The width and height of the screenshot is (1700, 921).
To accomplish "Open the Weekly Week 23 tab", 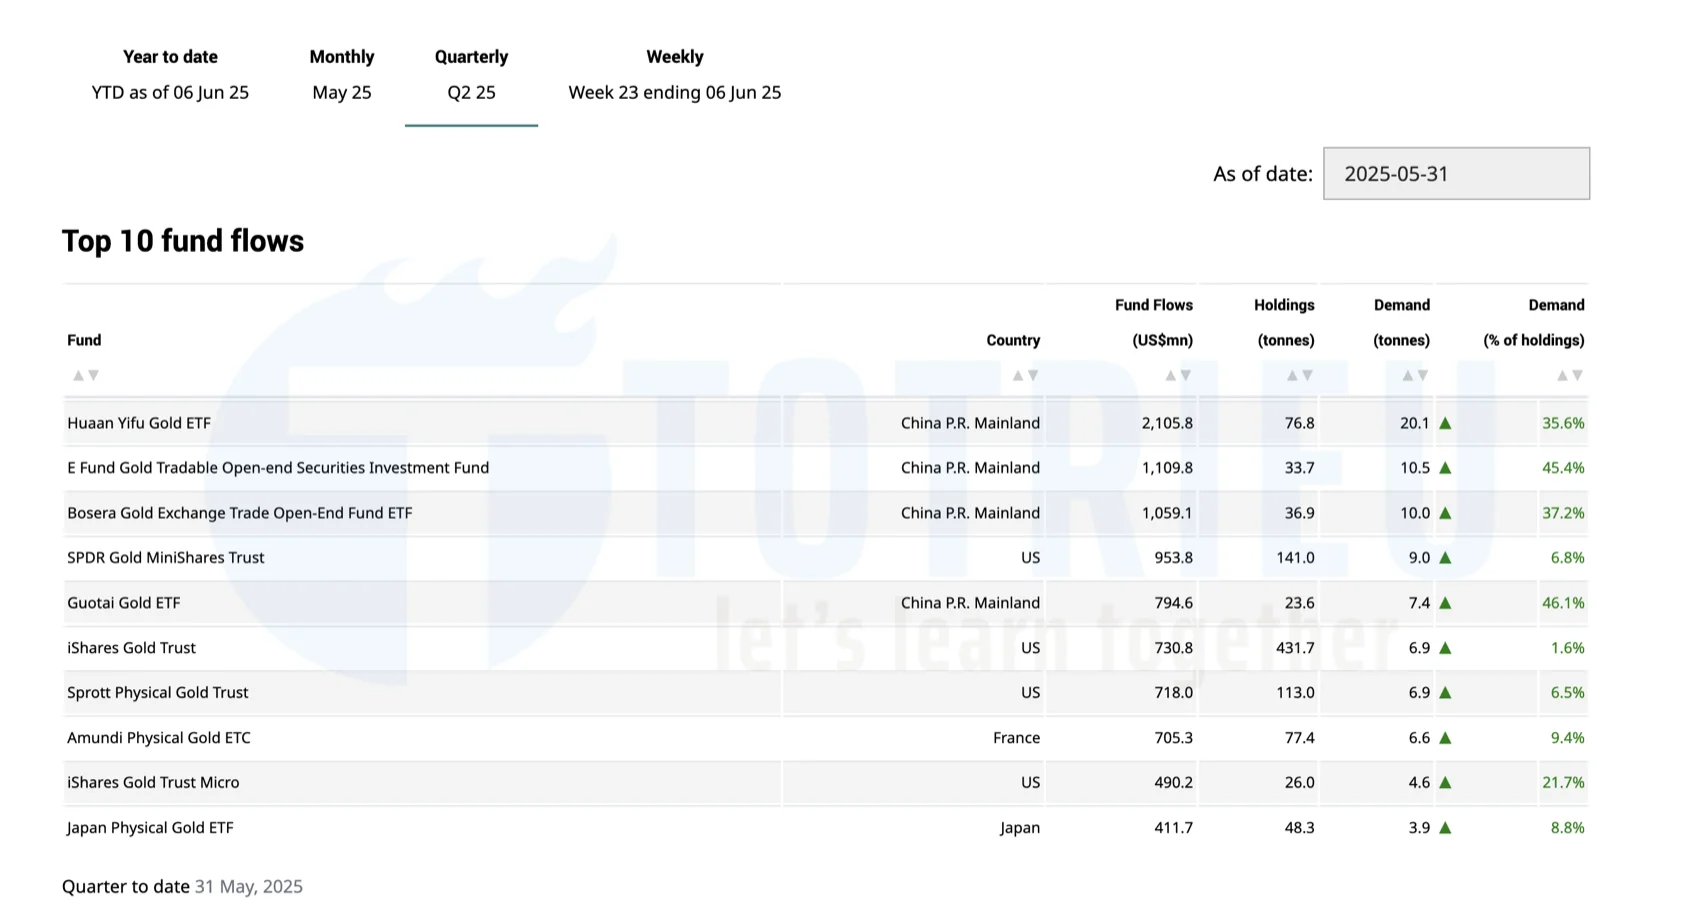I will point(675,75).
